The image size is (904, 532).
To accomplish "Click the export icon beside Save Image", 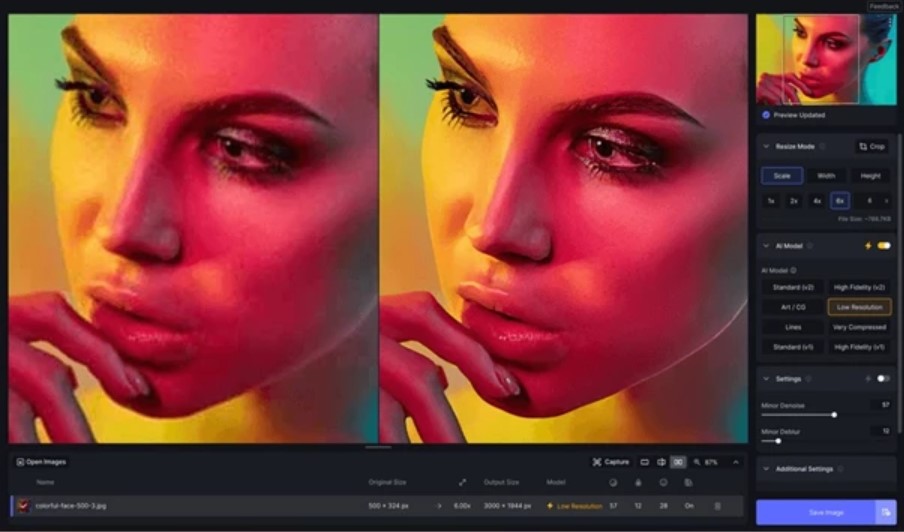I will (x=886, y=512).
